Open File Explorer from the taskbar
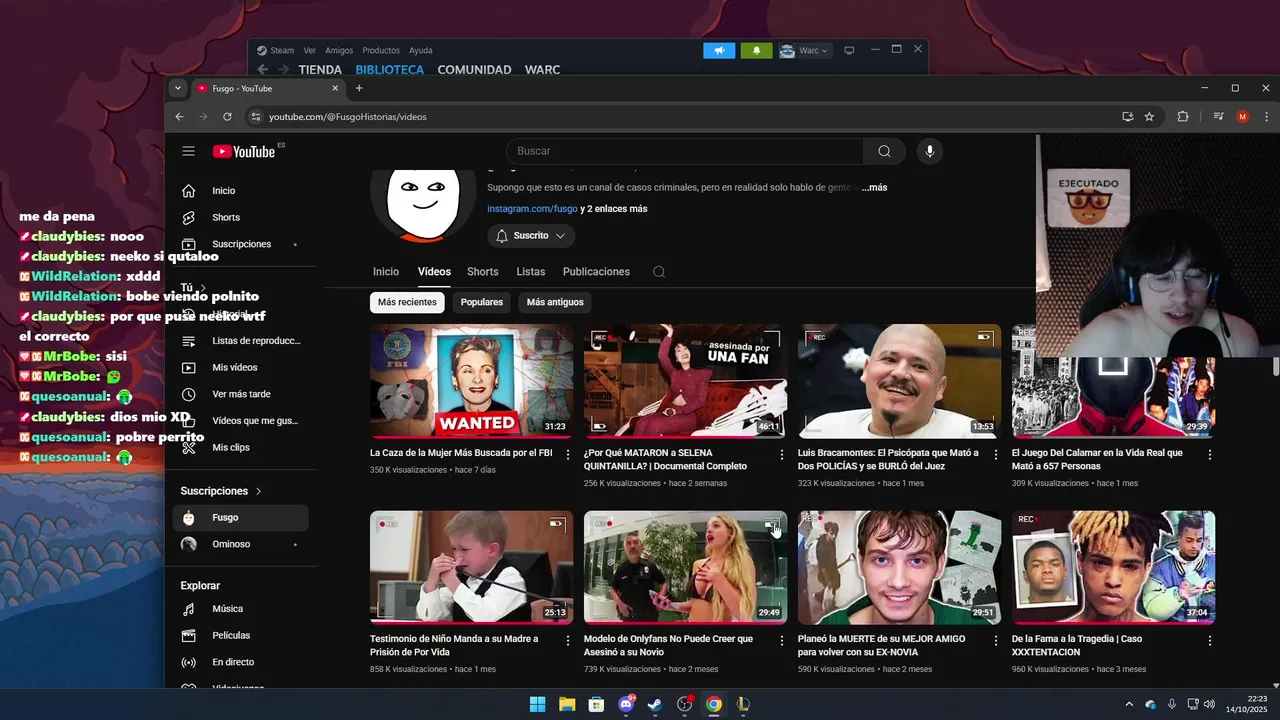This screenshot has height=720, width=1280. click(x=567, y=704)
